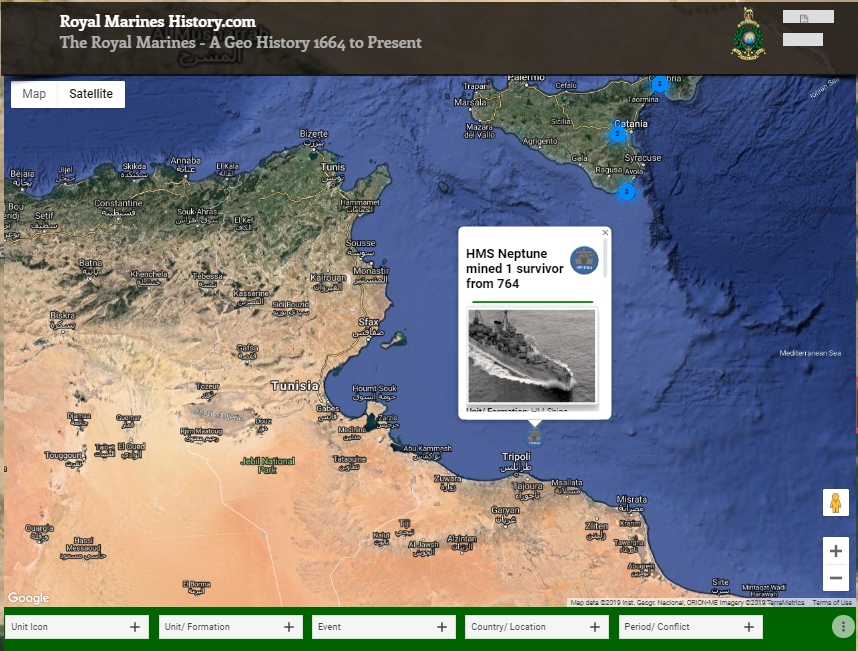The width and height of the screenshot is (858, 651).
Task: Click the Syracuse city label
Action: (x=643, y=158)
